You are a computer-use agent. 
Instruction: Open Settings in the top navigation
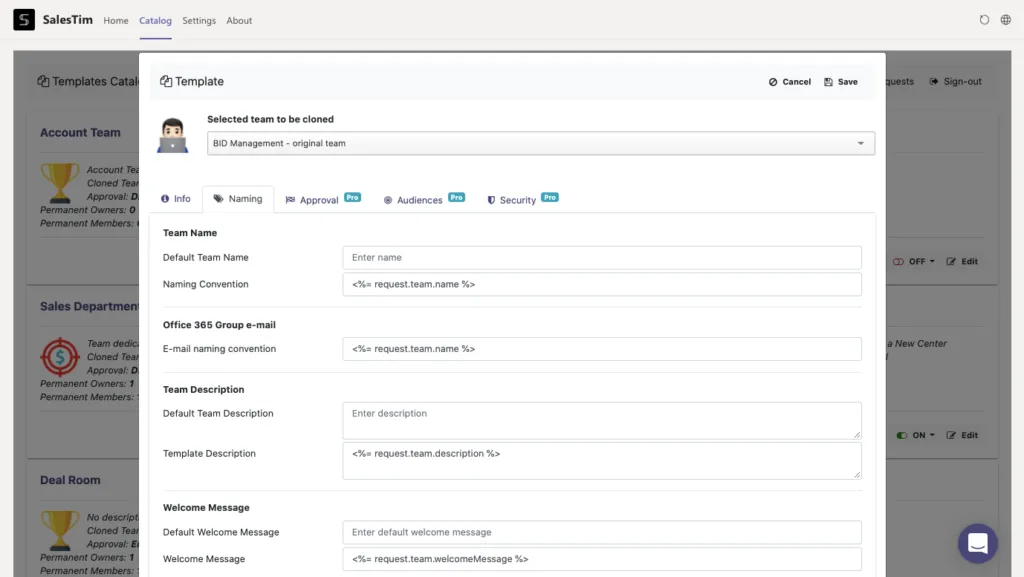tap(199, 20)
